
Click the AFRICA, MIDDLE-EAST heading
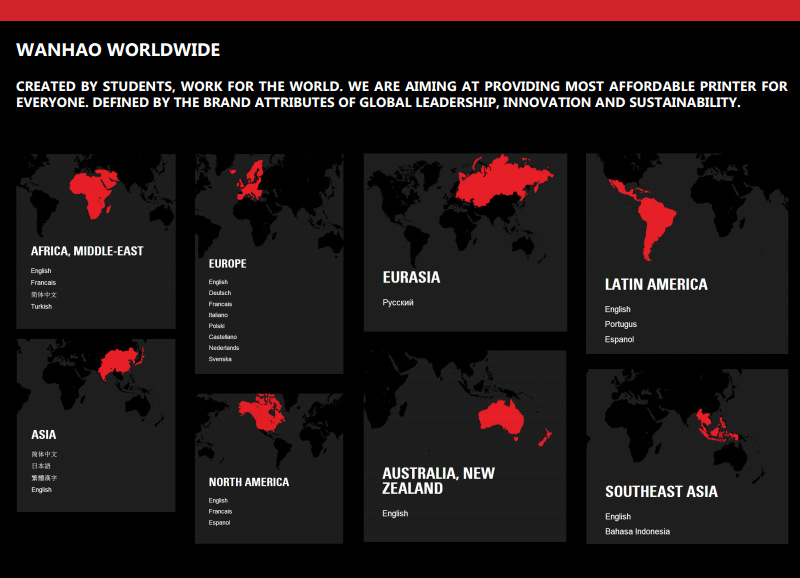click(87, 251)
